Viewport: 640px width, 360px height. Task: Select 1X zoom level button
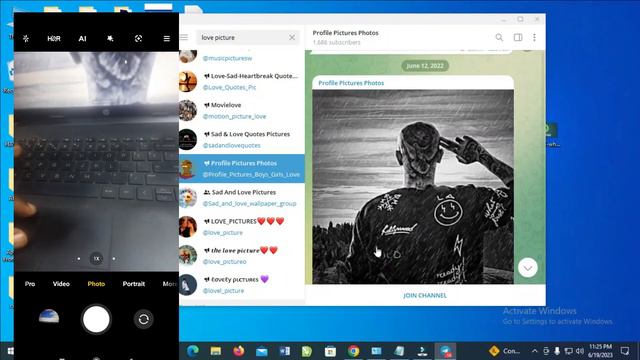[96, 258]
